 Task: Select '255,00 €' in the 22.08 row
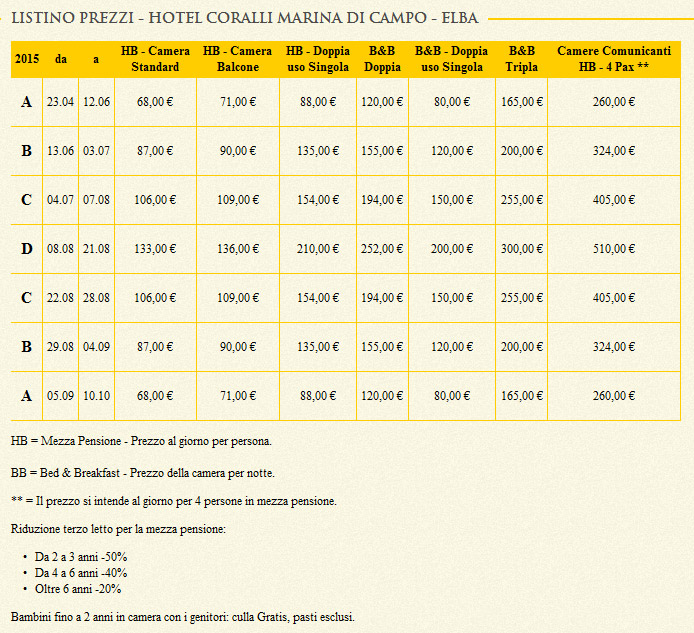[522, 298]
